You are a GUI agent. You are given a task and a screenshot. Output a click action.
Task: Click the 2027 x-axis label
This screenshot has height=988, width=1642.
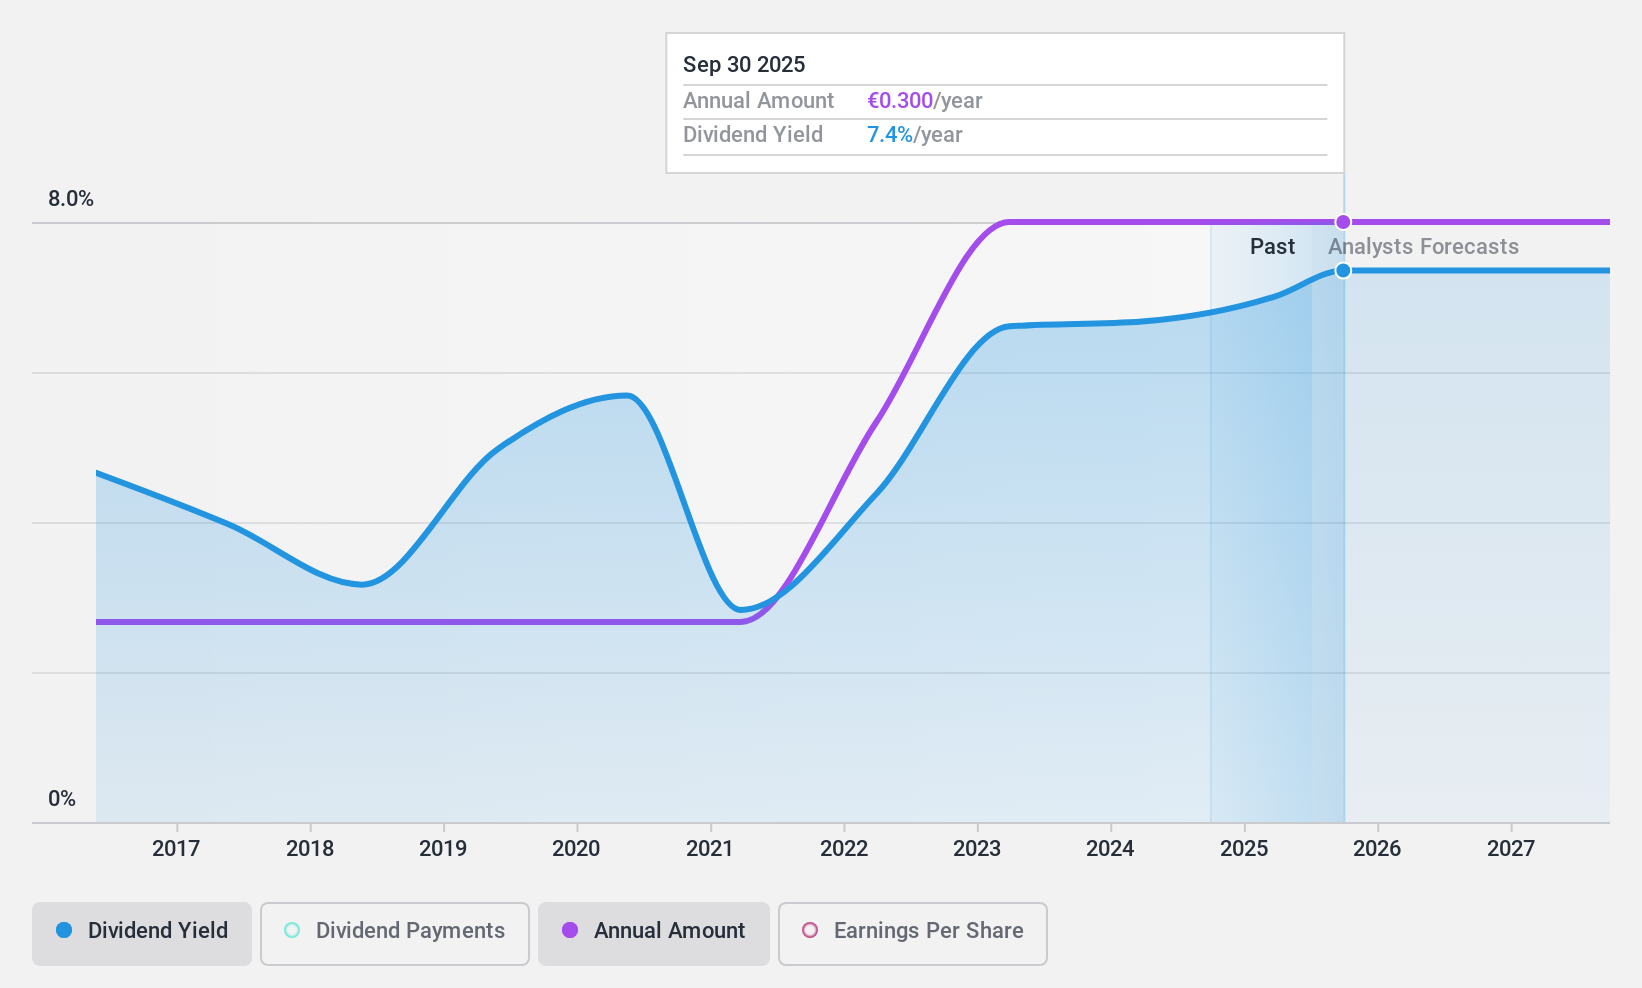[x=1511, y=849]
